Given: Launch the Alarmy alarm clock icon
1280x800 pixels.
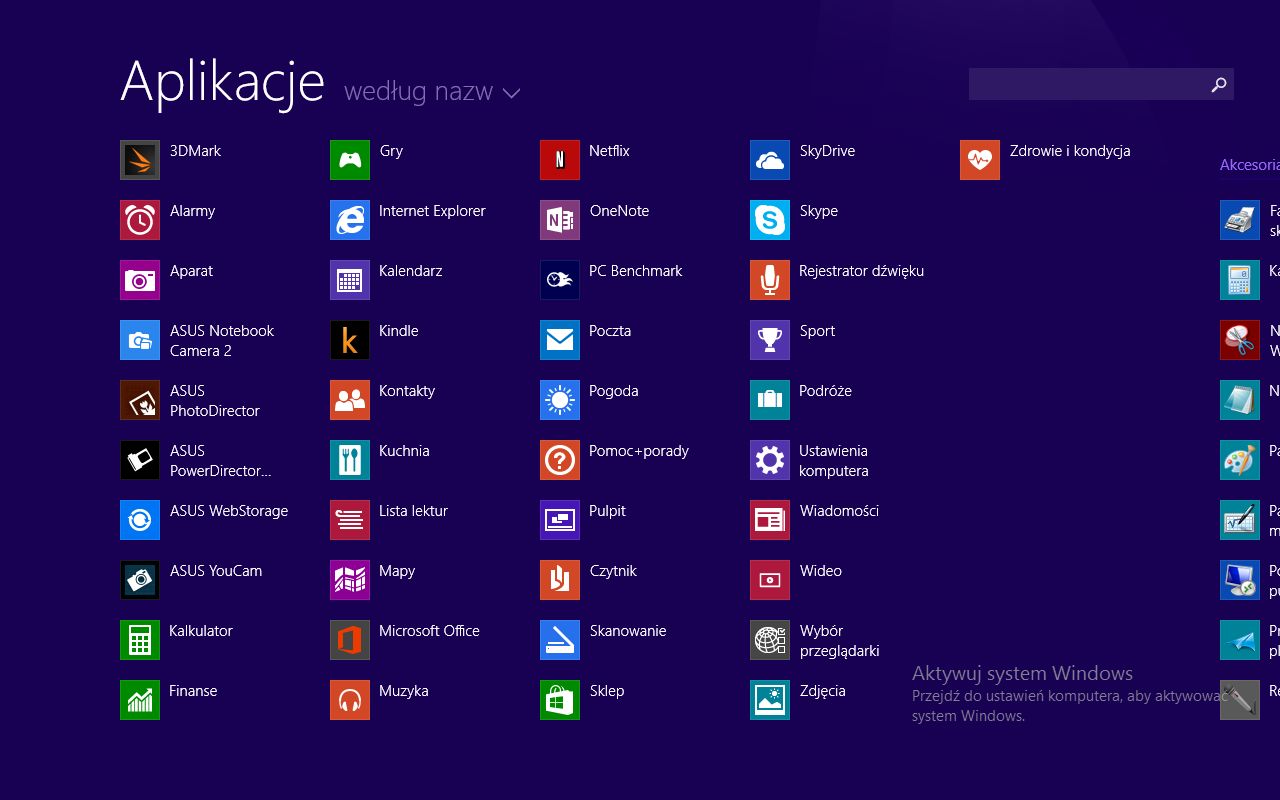Looking at the screenshot, I should pyautogui.click(x=140, y=220).
